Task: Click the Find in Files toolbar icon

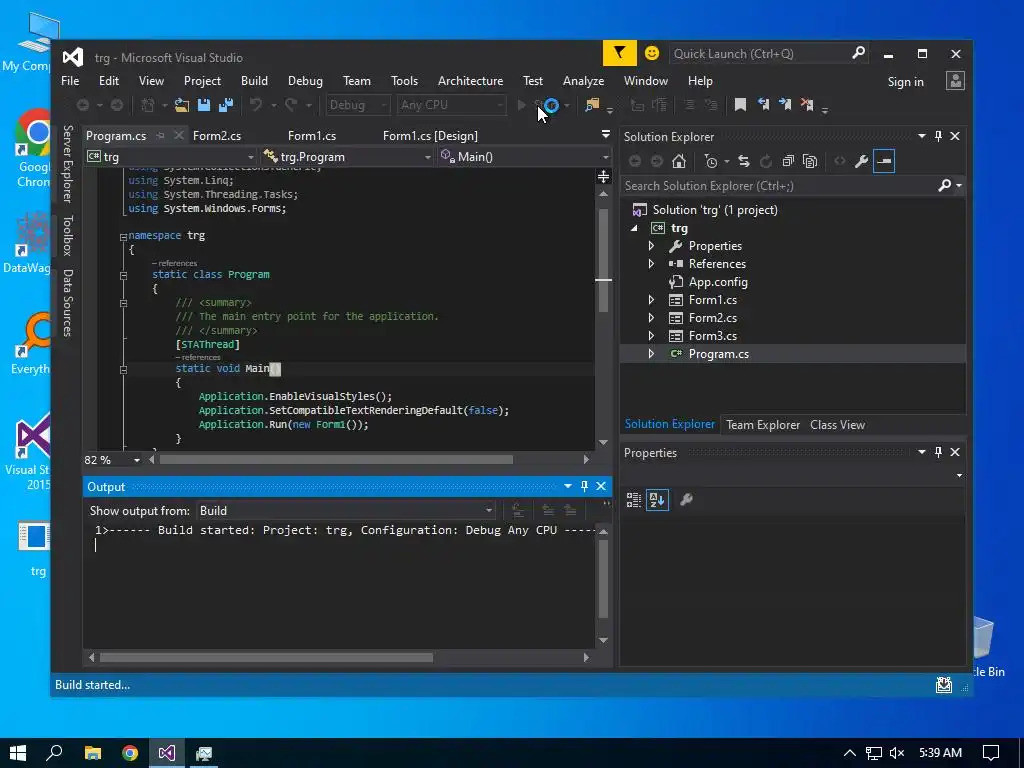Action: point(592,105)
